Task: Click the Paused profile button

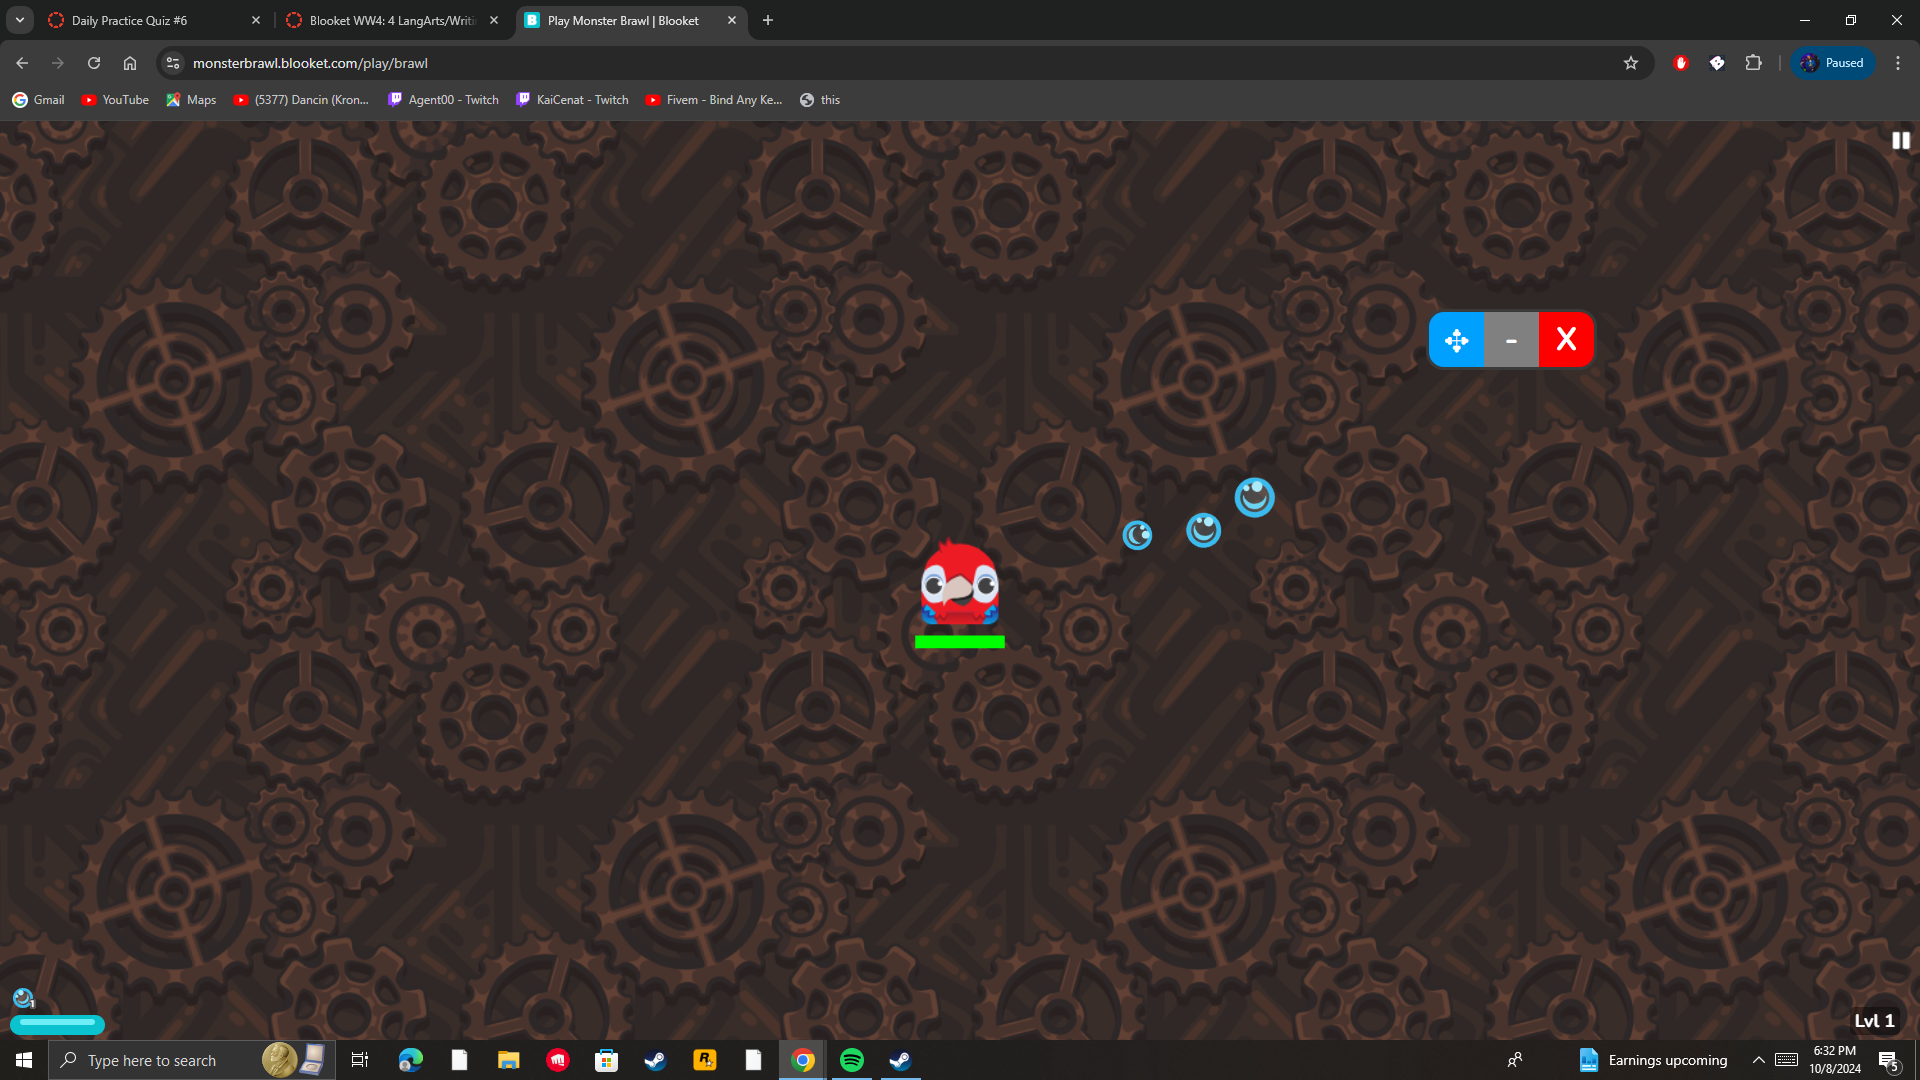Action: click(1832, 63)
